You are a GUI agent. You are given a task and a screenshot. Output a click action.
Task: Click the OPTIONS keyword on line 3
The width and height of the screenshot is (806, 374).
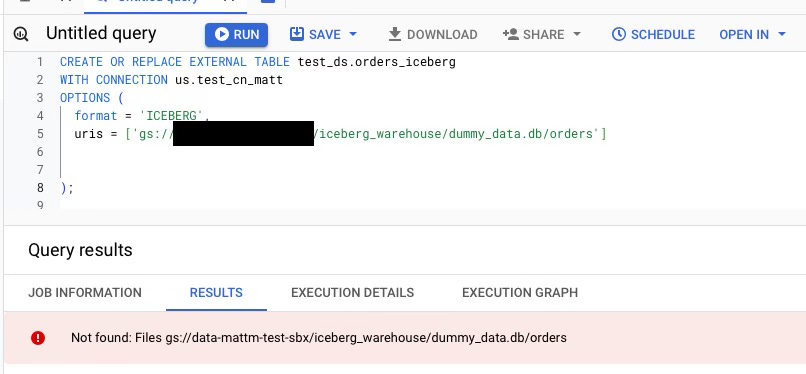85,98
